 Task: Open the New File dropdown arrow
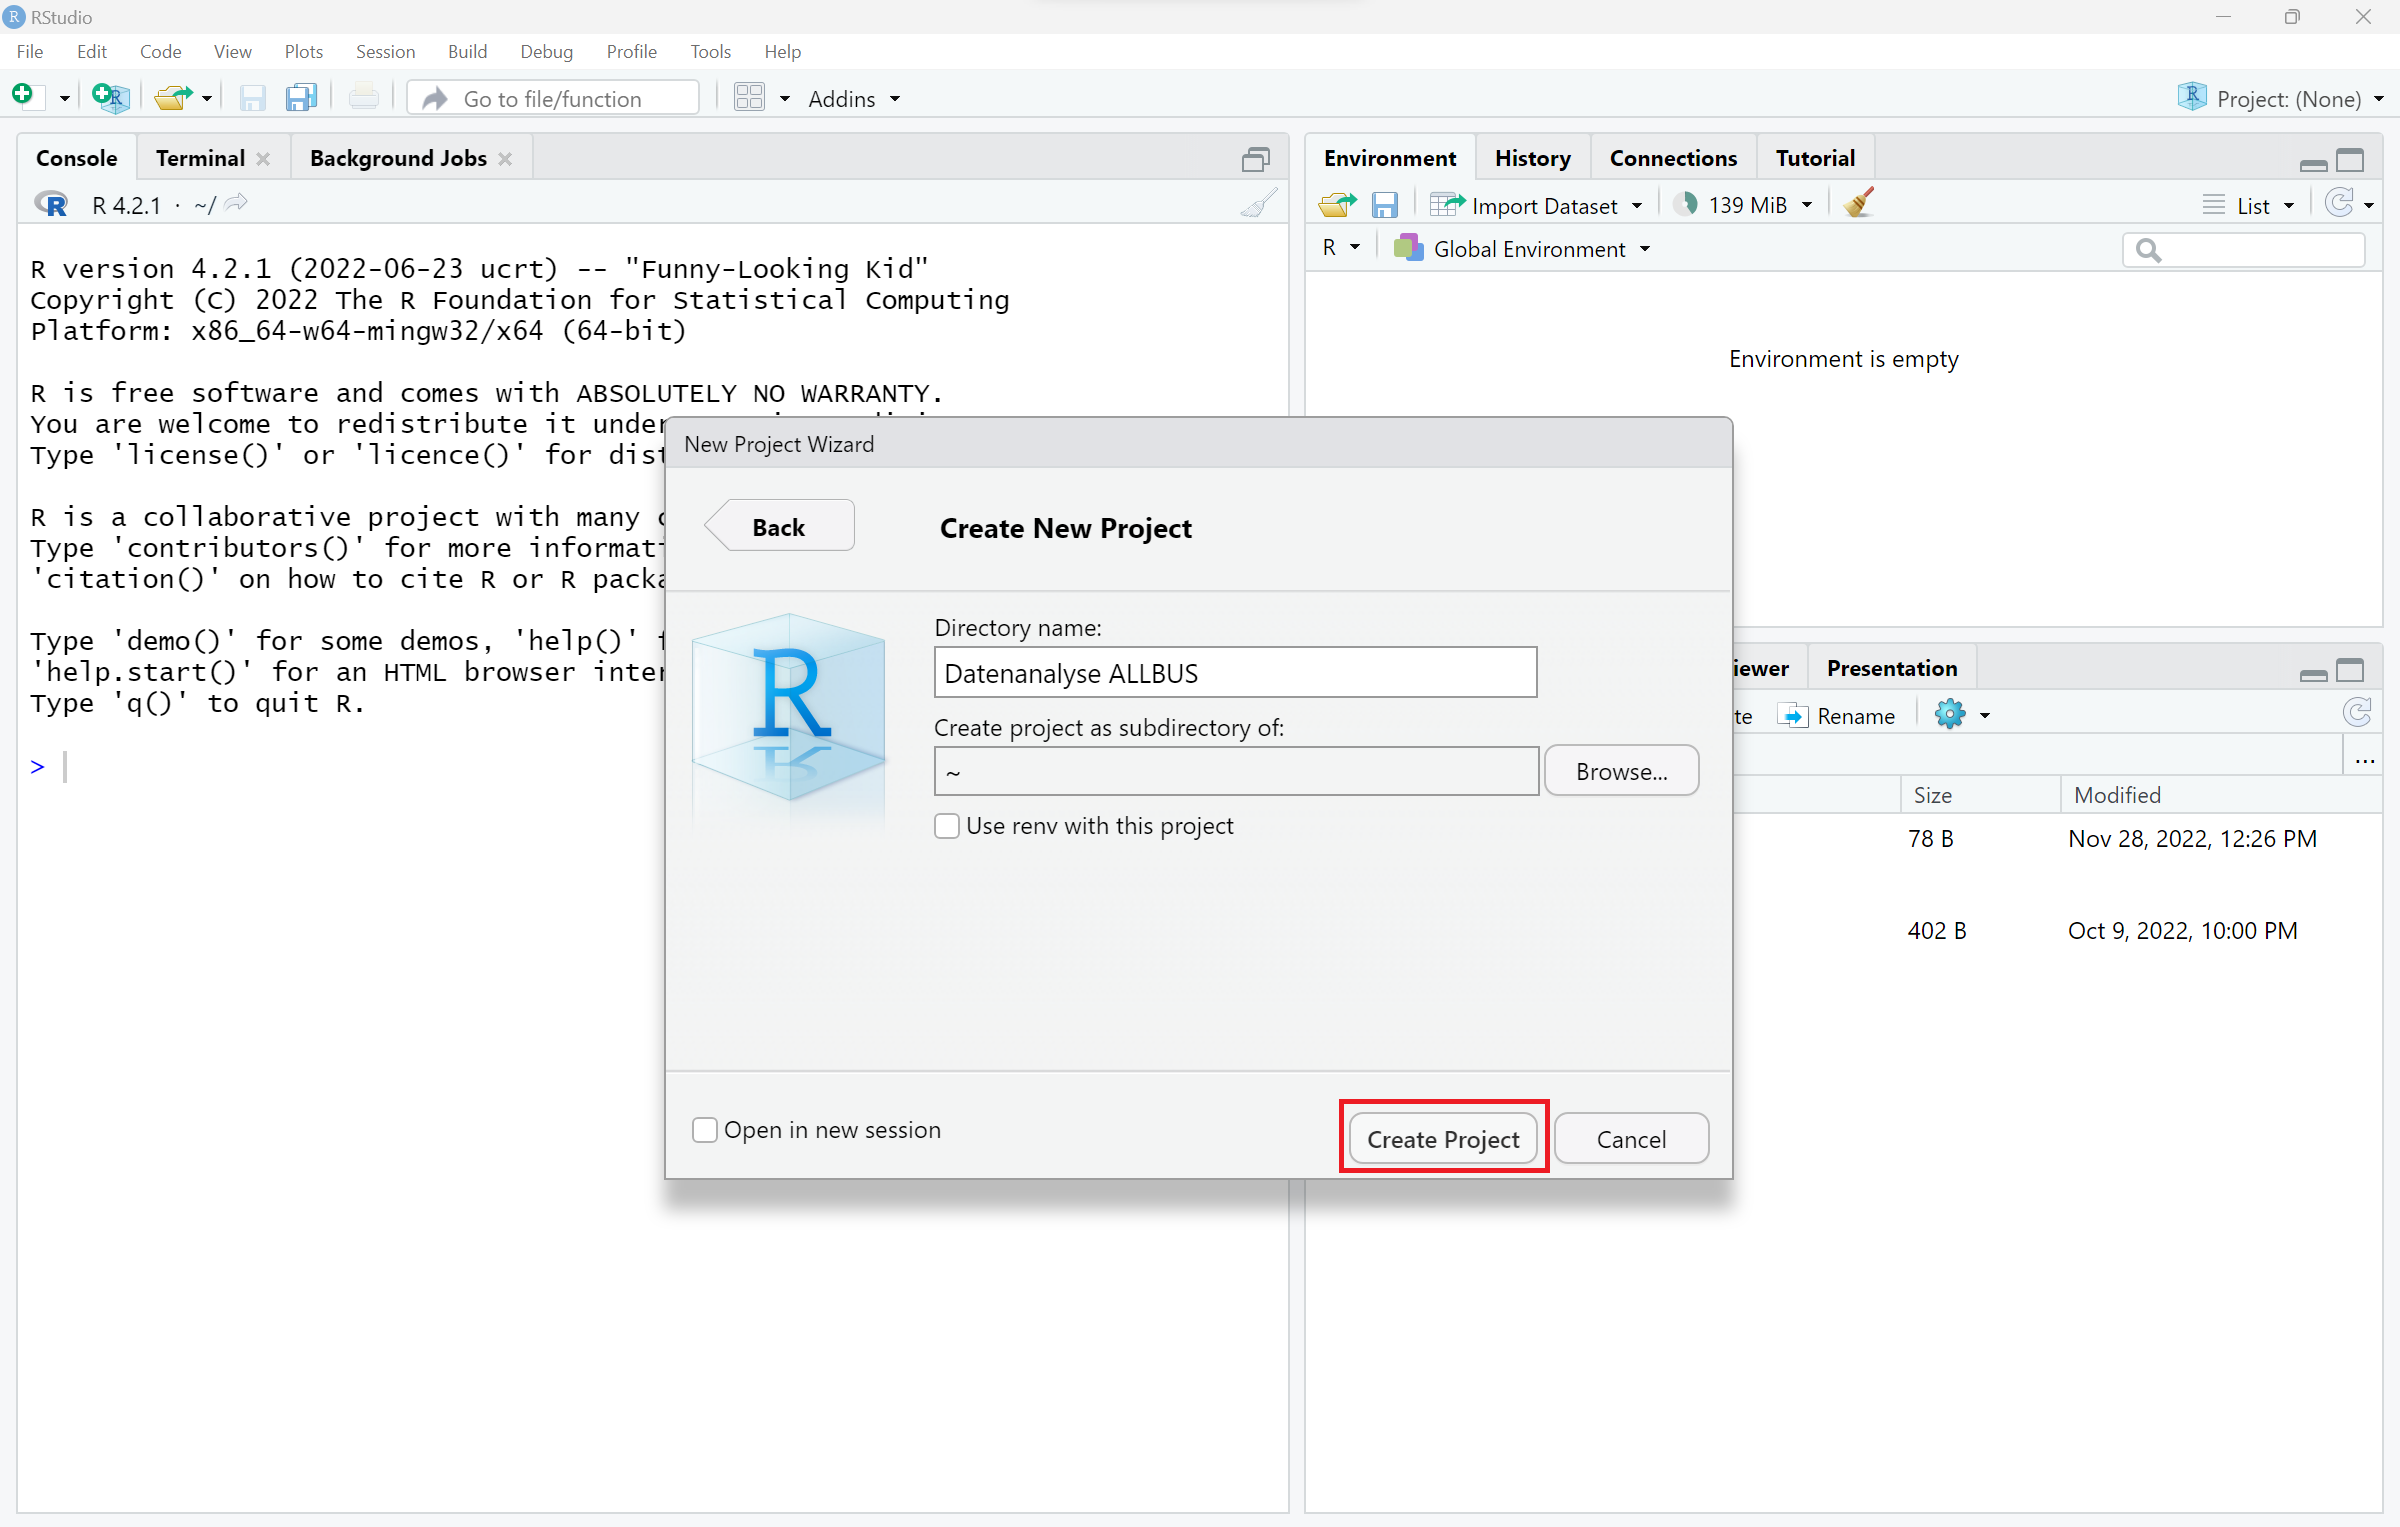click(x=64, y=99)
